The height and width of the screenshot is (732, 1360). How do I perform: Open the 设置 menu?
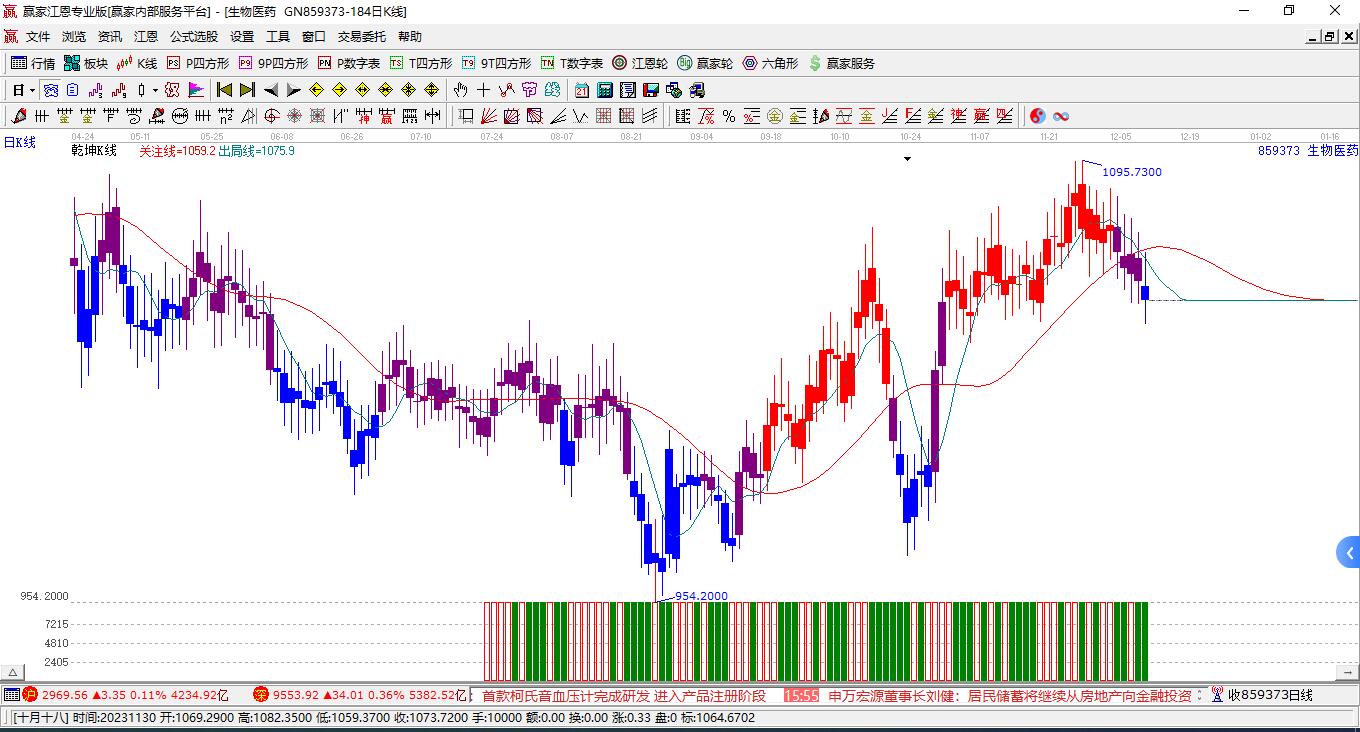click(x=242, y=37)
